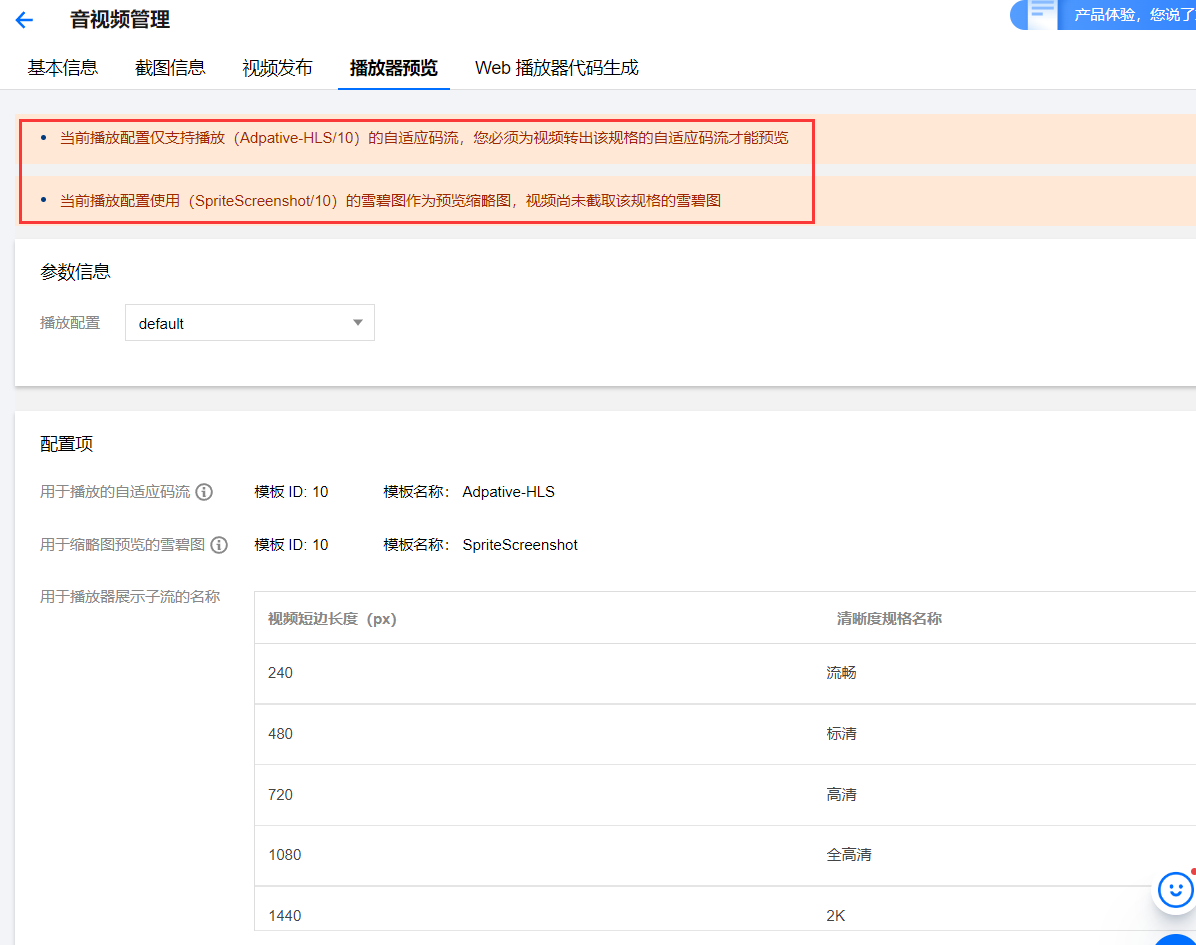Viewport: 1196px width, 945px height.
Task: Click the SpriteScreenshot/10 warning message
Action: pyautogui.click(x=391, y=201)
